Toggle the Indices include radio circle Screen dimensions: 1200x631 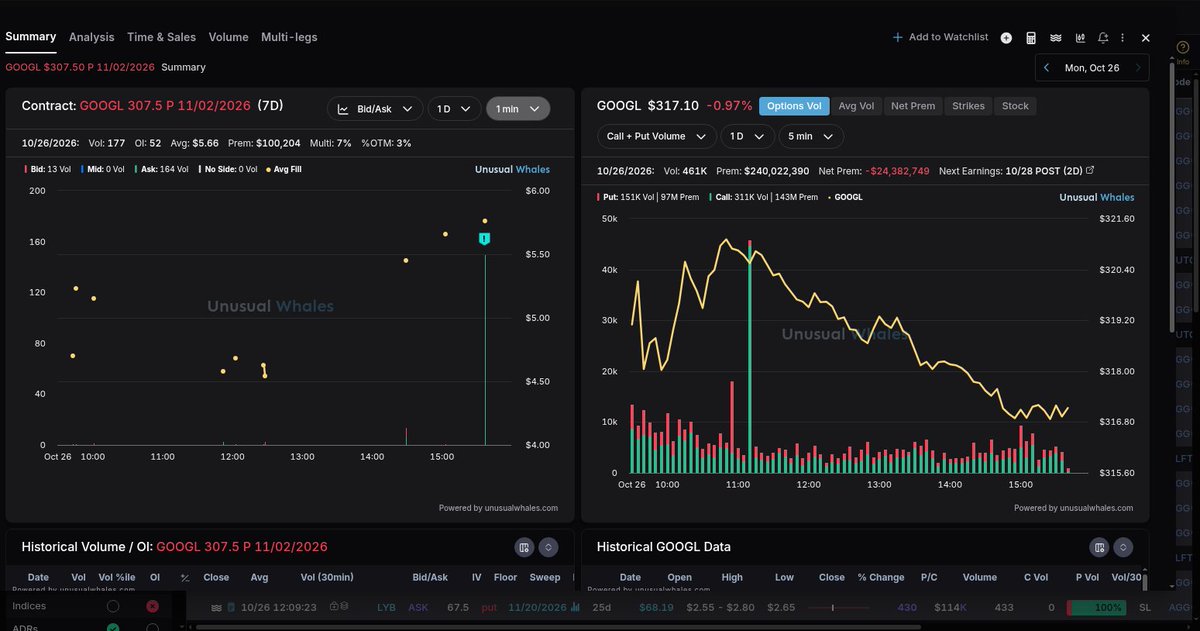pyautogui.click(x=113, y=606)
